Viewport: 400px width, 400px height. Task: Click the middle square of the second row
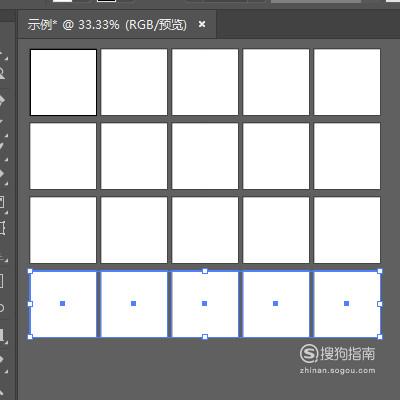coord(205,156)
